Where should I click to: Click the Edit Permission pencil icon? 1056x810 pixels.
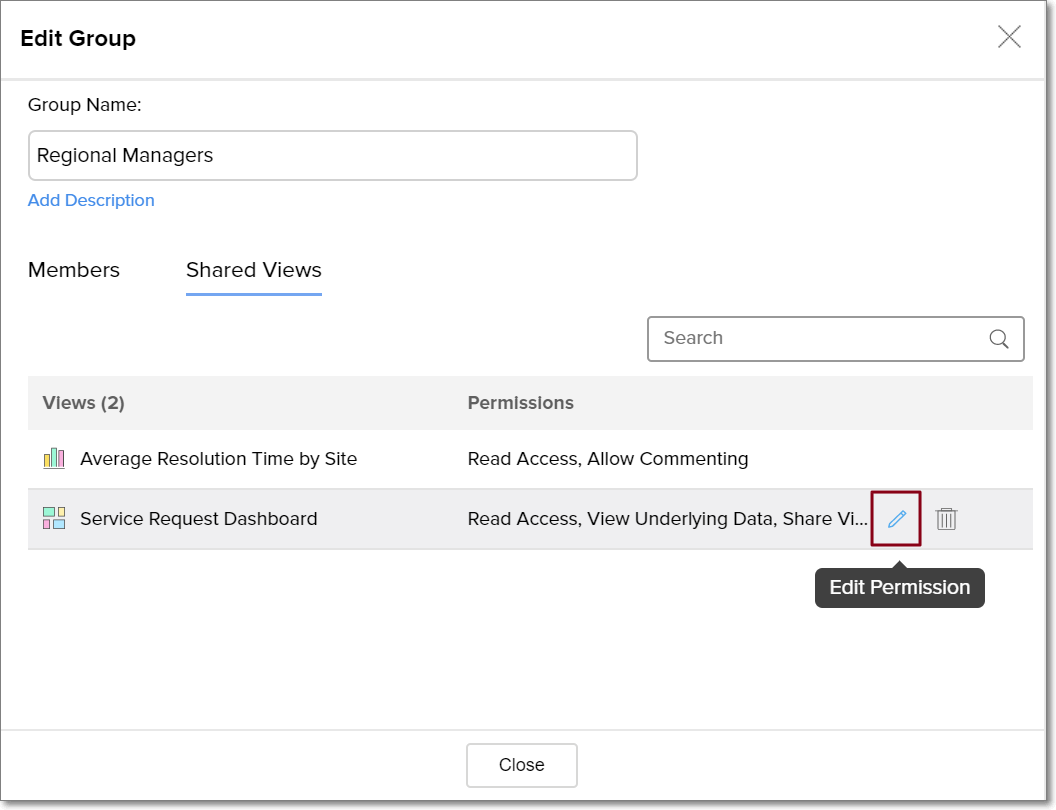(x=897, y=519)
